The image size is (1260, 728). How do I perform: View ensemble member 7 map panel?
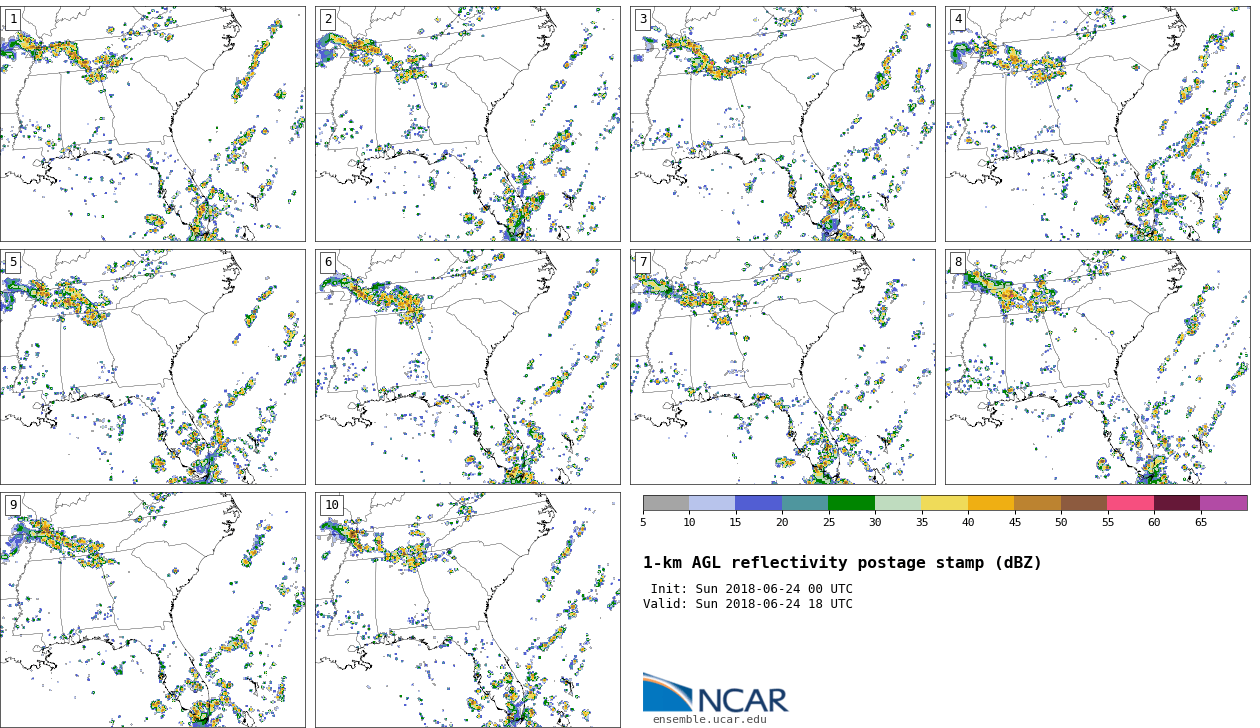tap(782, 367)
